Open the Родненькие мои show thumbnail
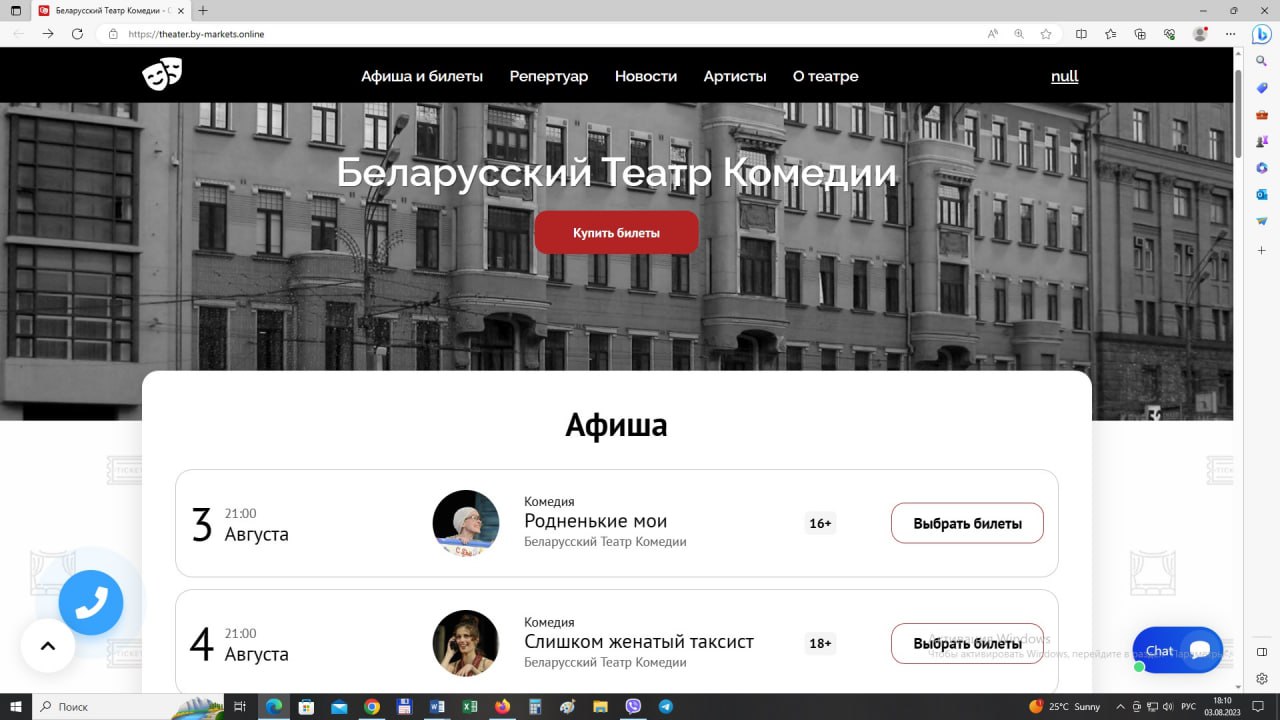 (x=466, y=523)
